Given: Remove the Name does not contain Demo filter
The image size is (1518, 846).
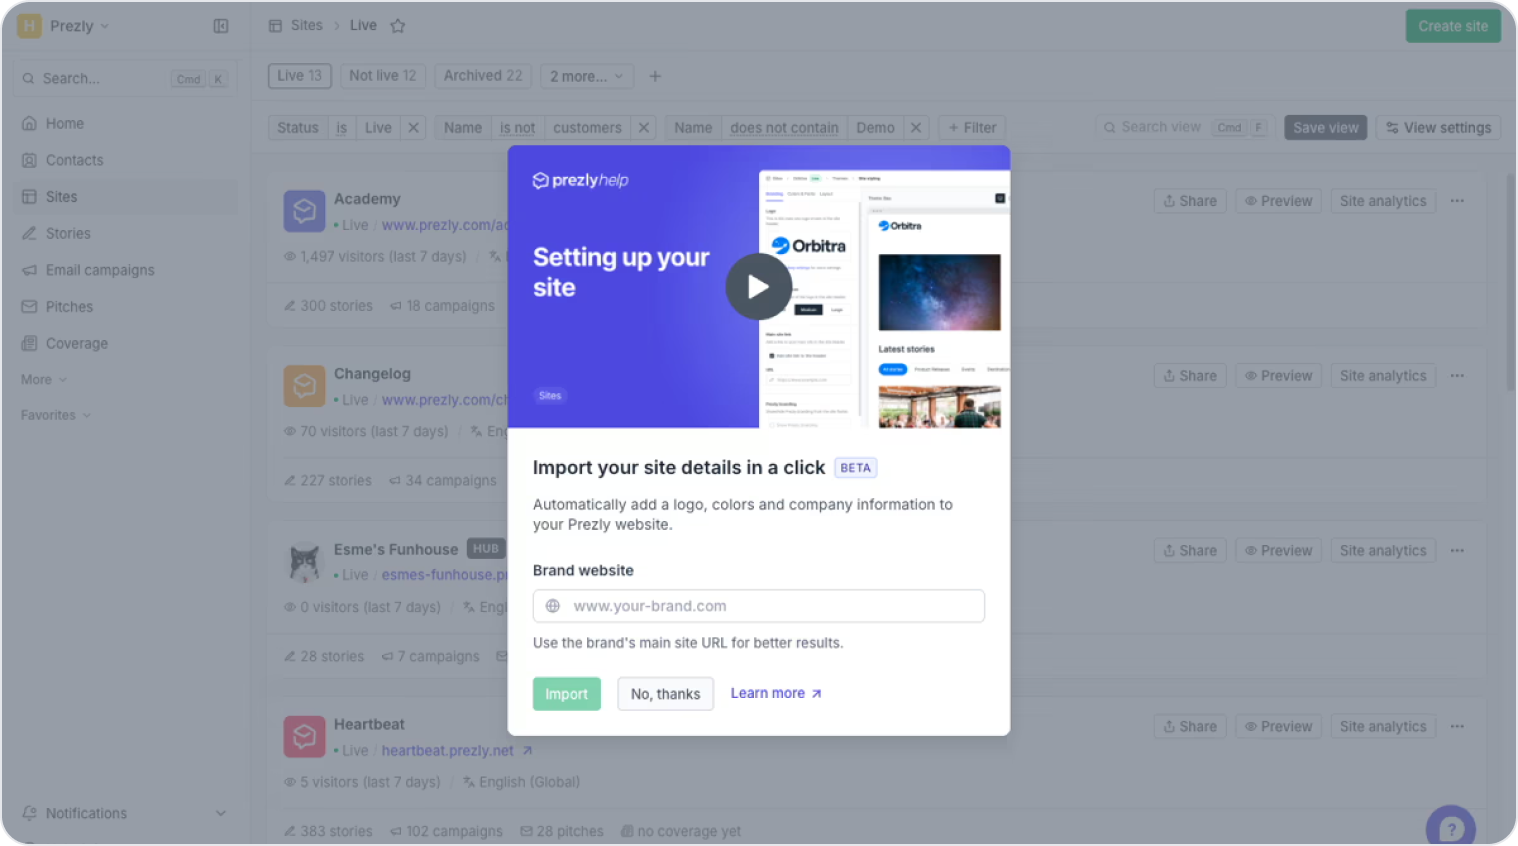Looking at the screenshot, I should [x=916, y=128].
